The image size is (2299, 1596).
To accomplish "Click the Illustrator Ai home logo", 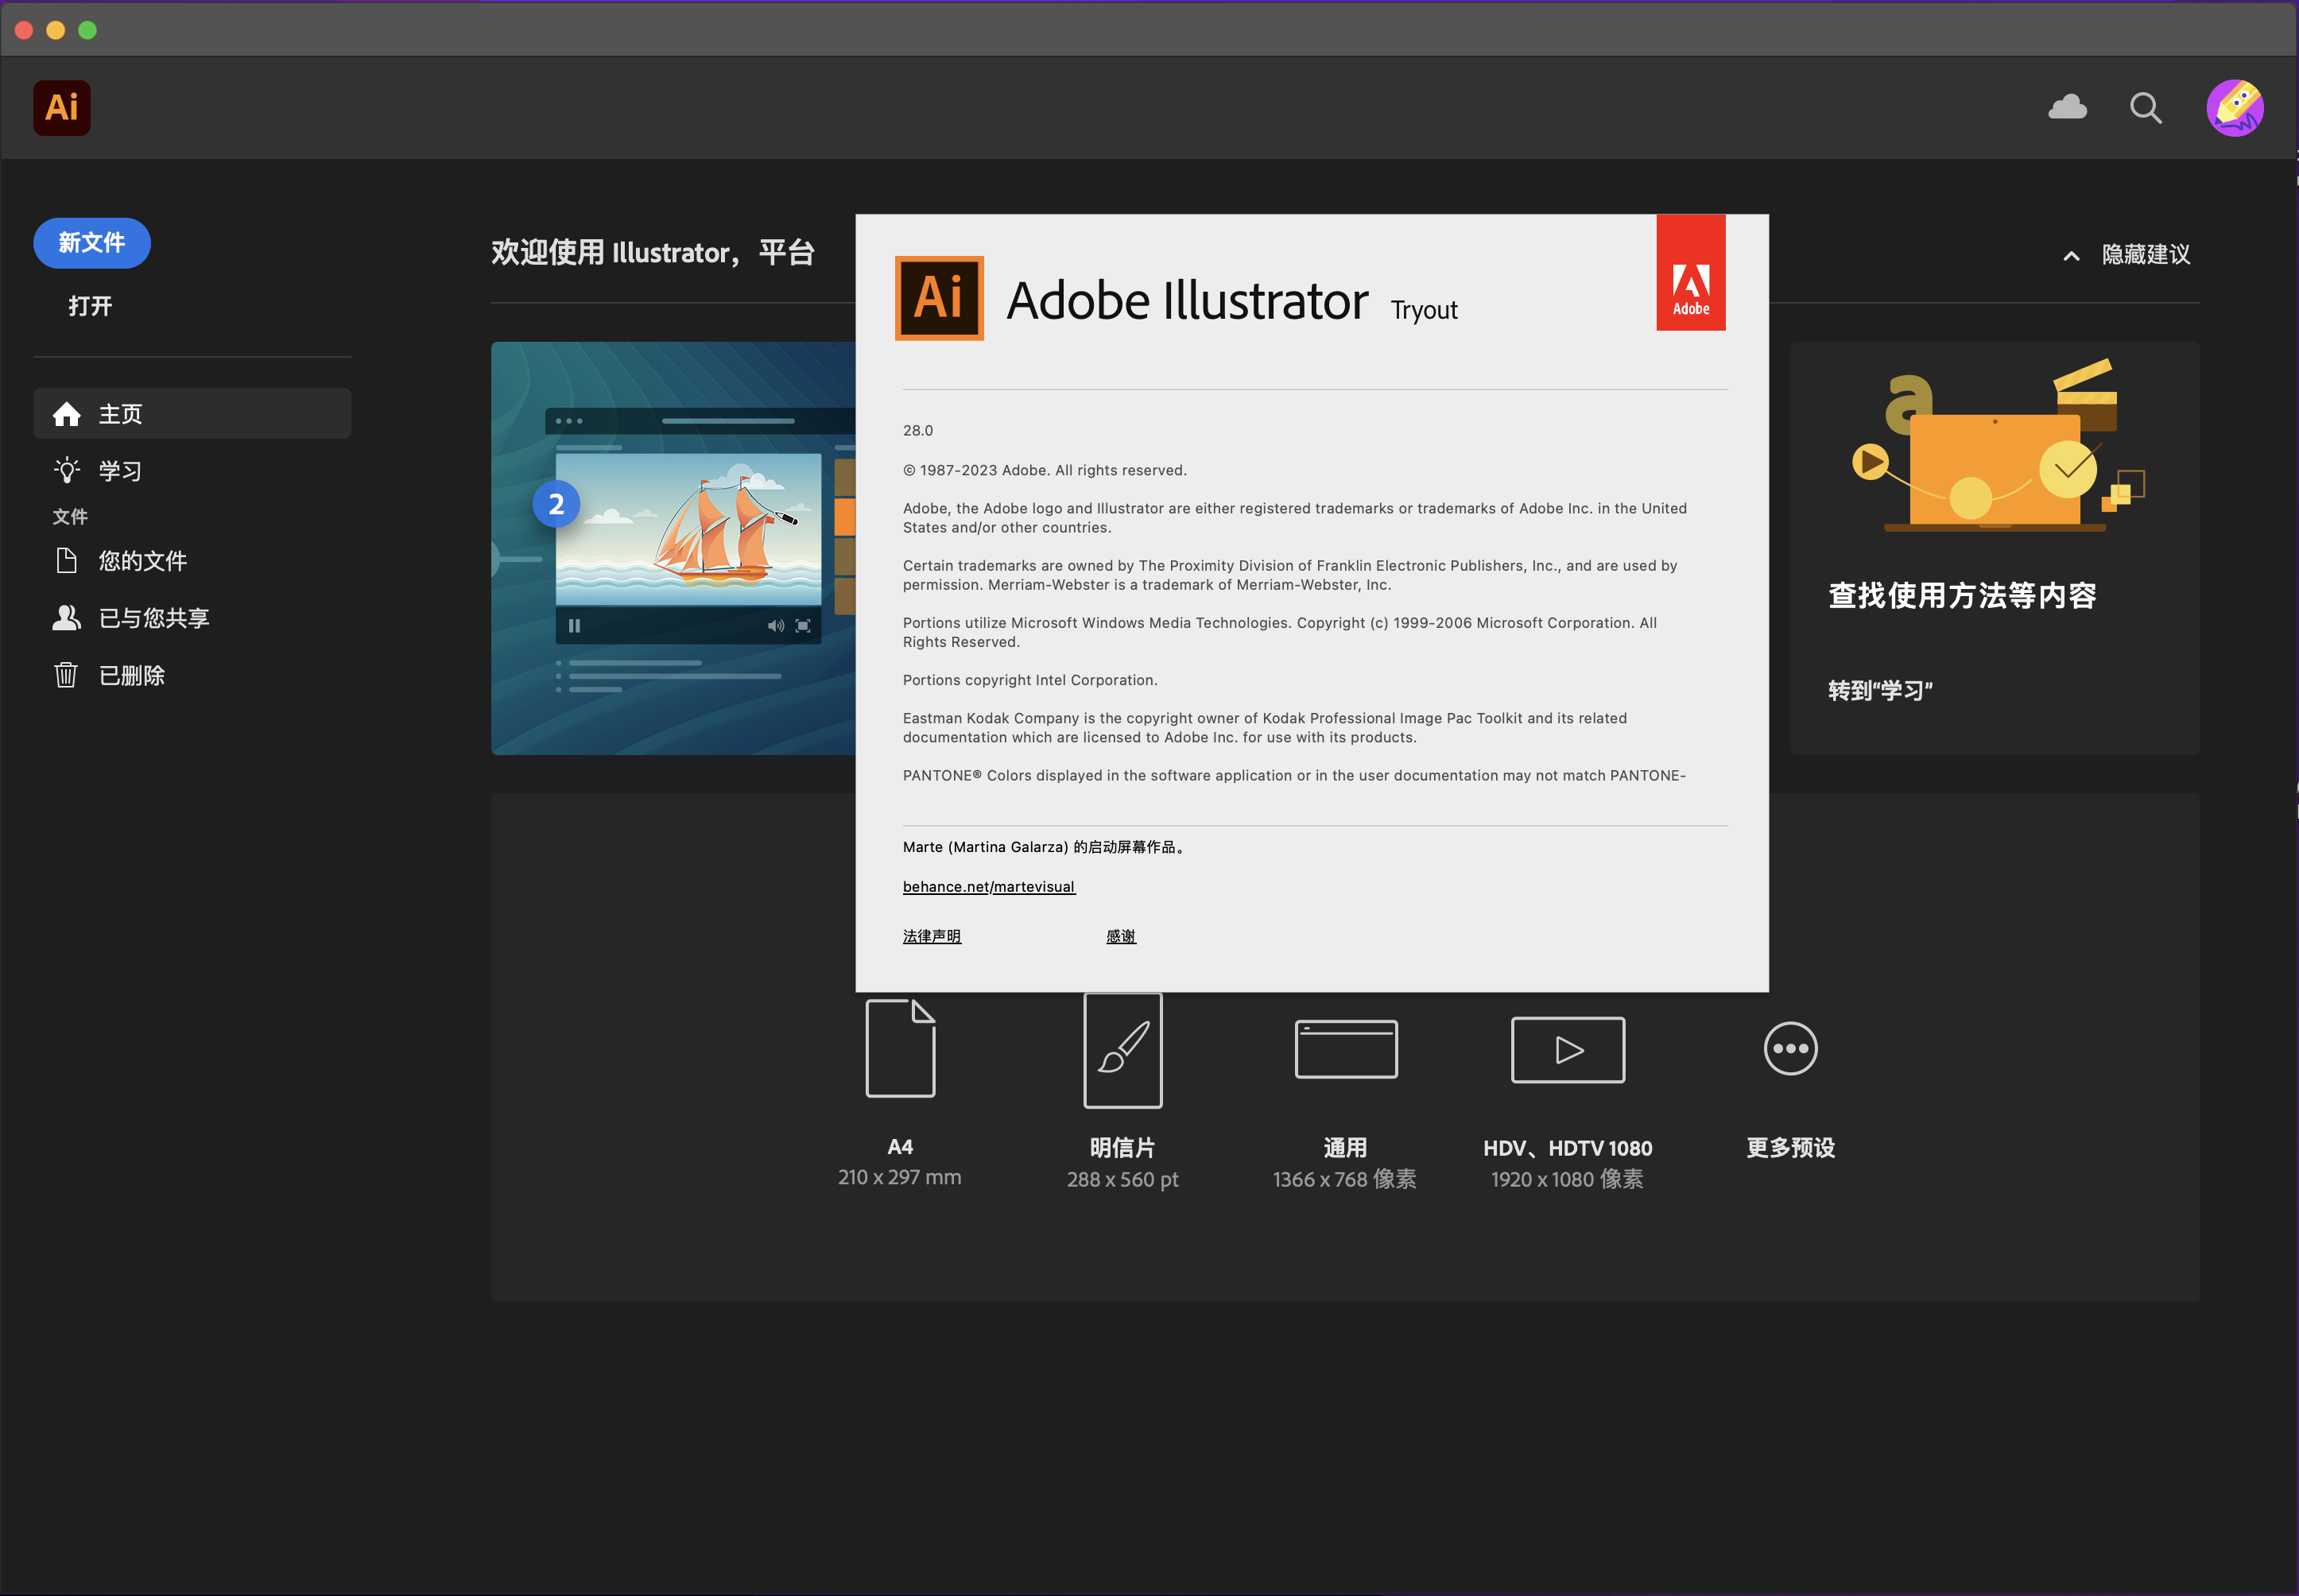I will (61, 107).
